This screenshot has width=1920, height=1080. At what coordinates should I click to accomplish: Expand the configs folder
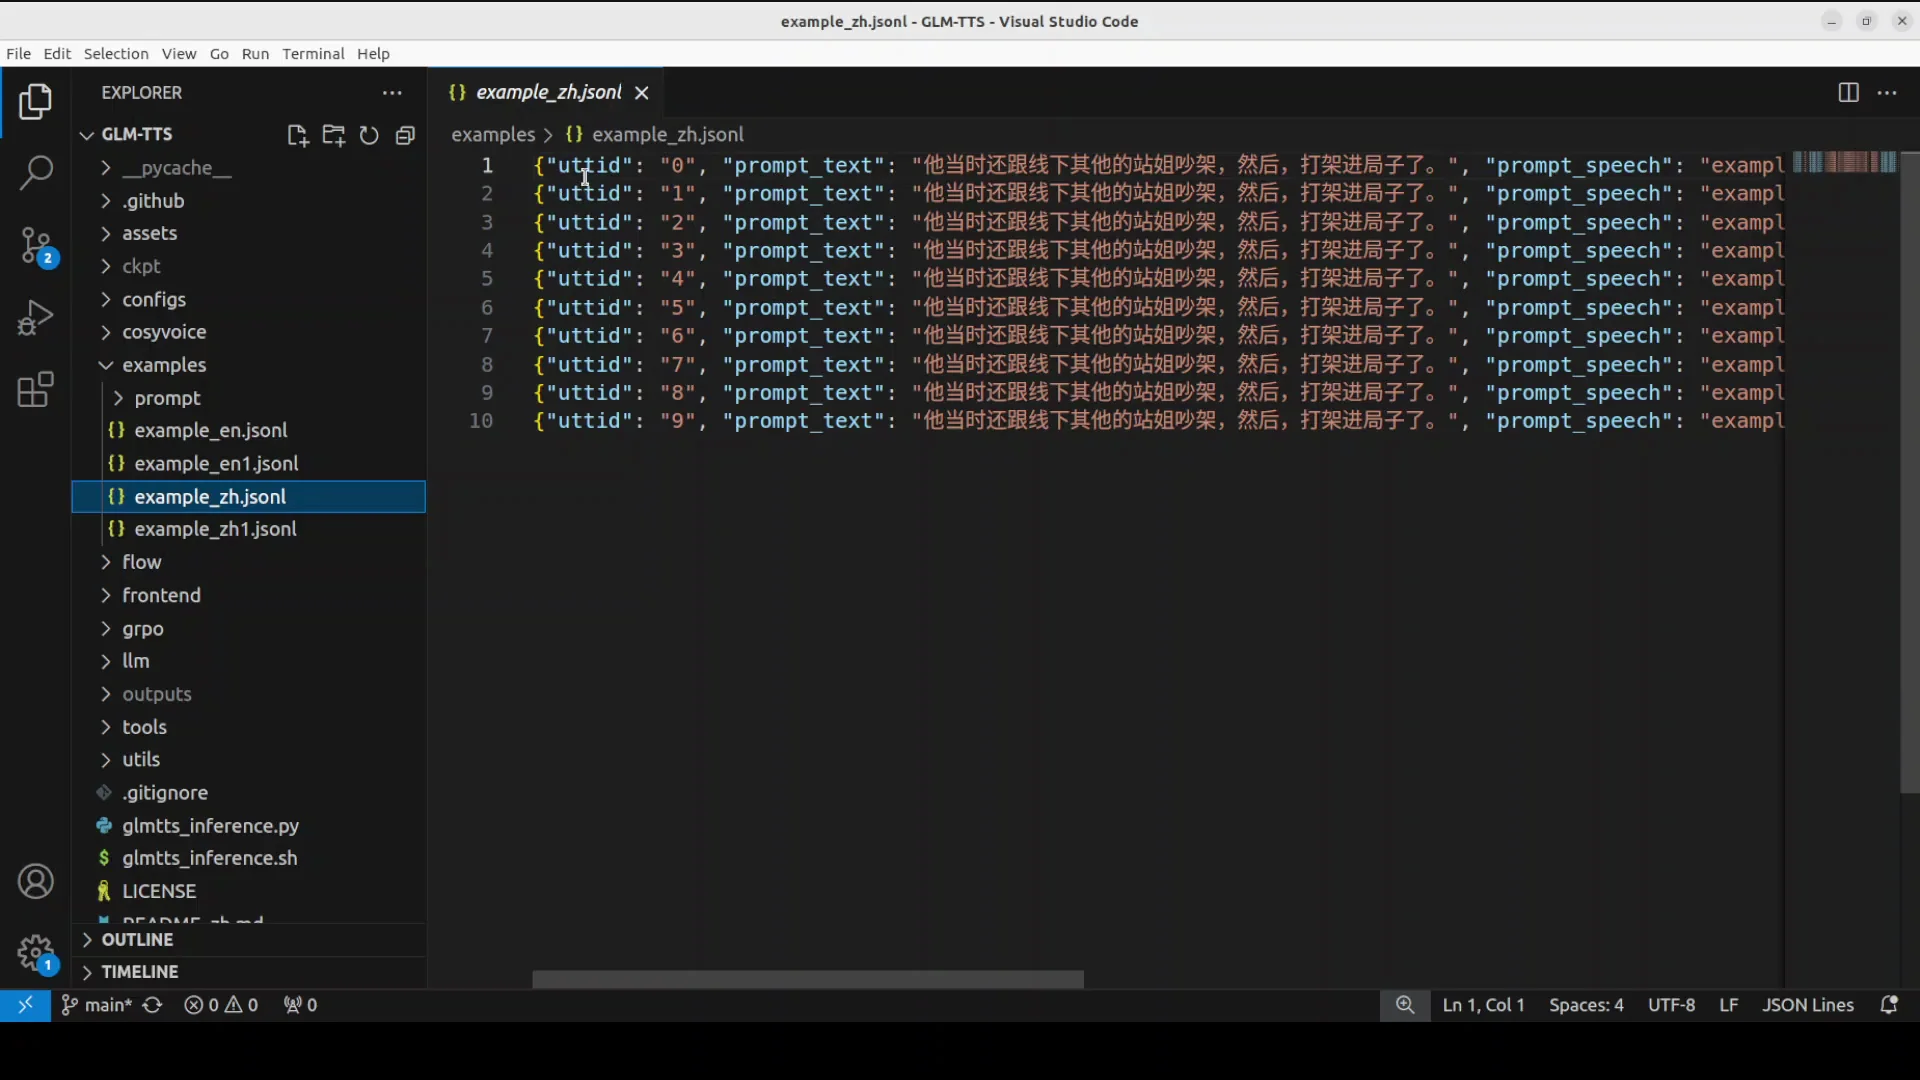pyautogui.click(x=157, y=299)
